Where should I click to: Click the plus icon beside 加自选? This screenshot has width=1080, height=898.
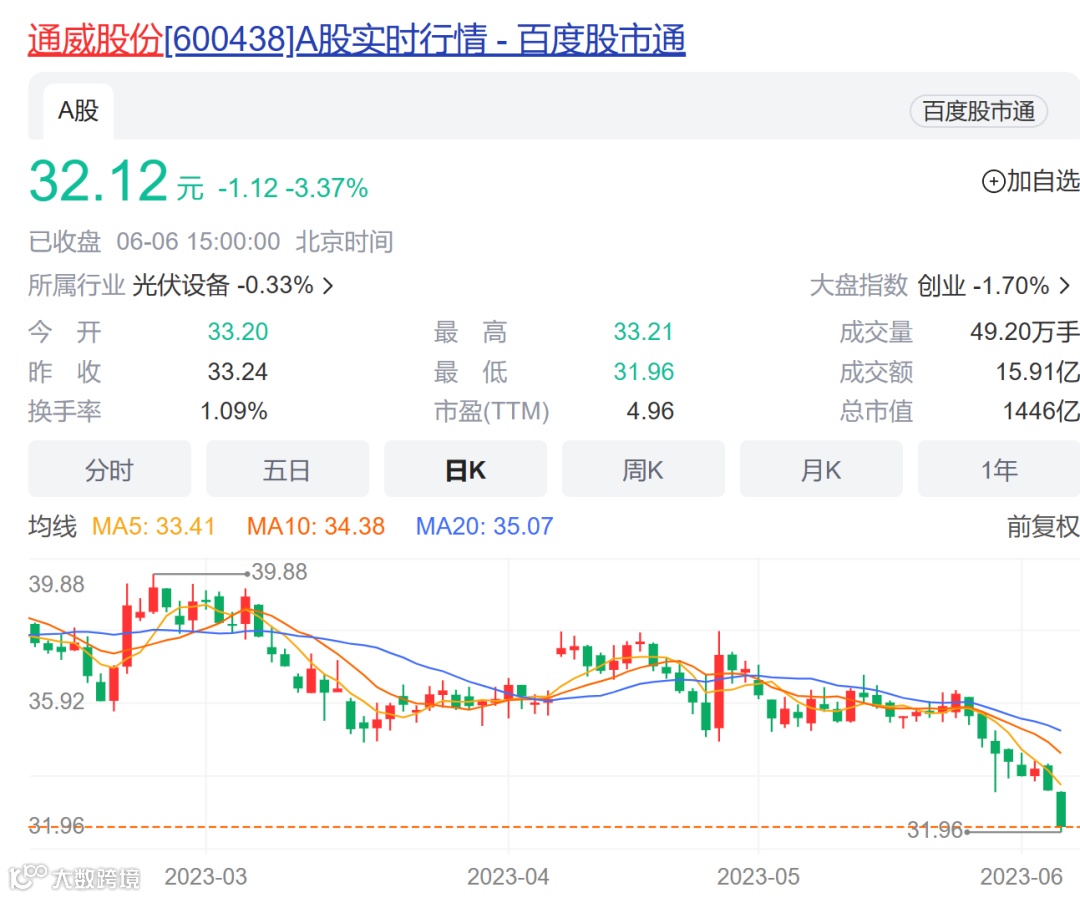[993, 182]
